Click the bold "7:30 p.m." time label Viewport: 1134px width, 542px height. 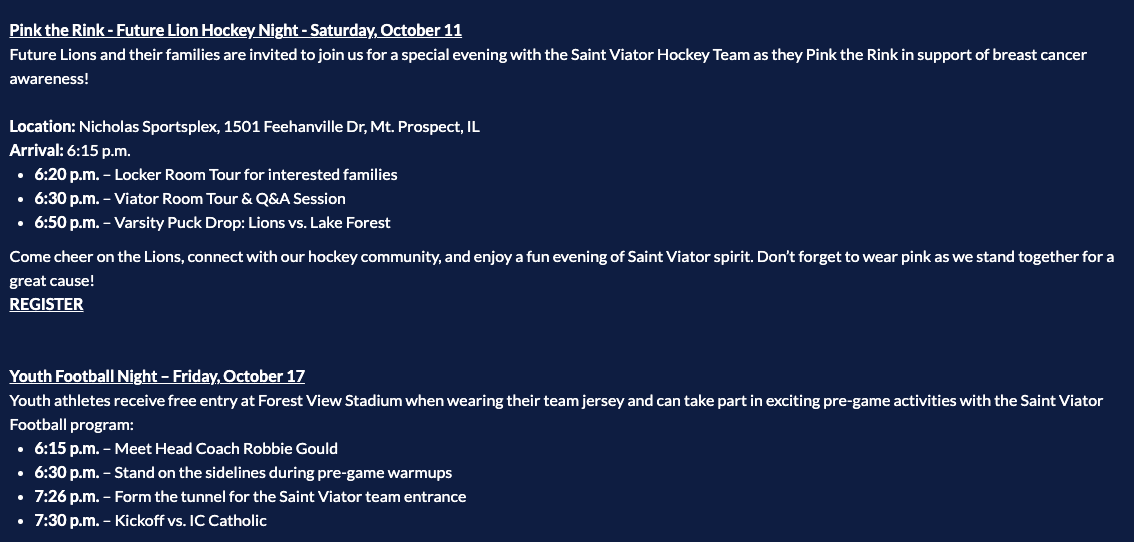(66, 520)
